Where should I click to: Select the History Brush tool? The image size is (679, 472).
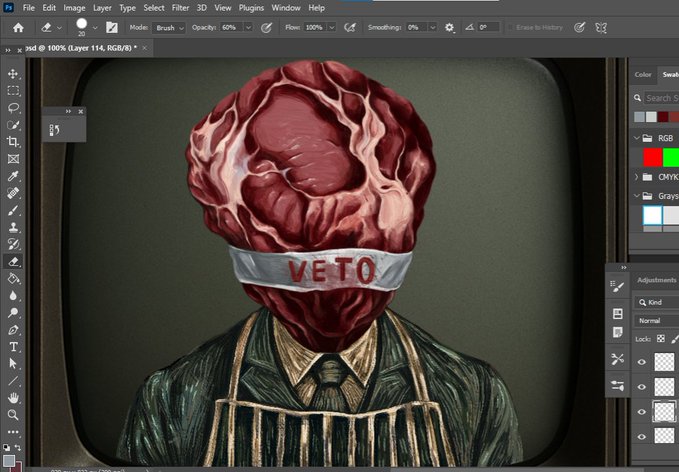click(13, 244)
